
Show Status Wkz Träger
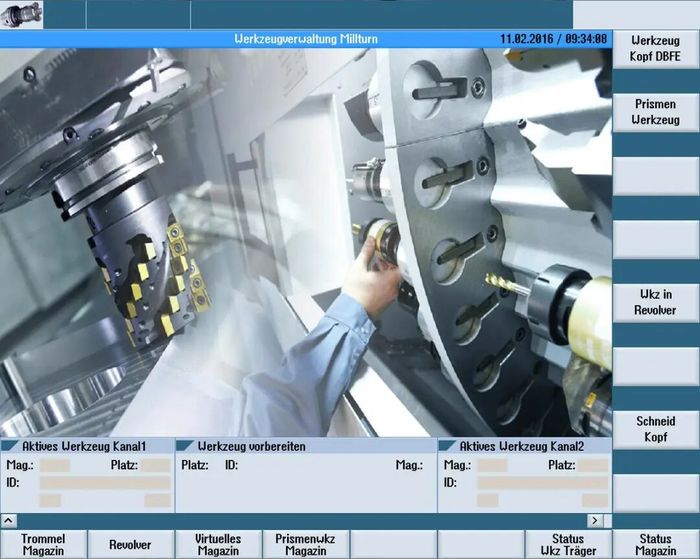click(x=568, y=545)
